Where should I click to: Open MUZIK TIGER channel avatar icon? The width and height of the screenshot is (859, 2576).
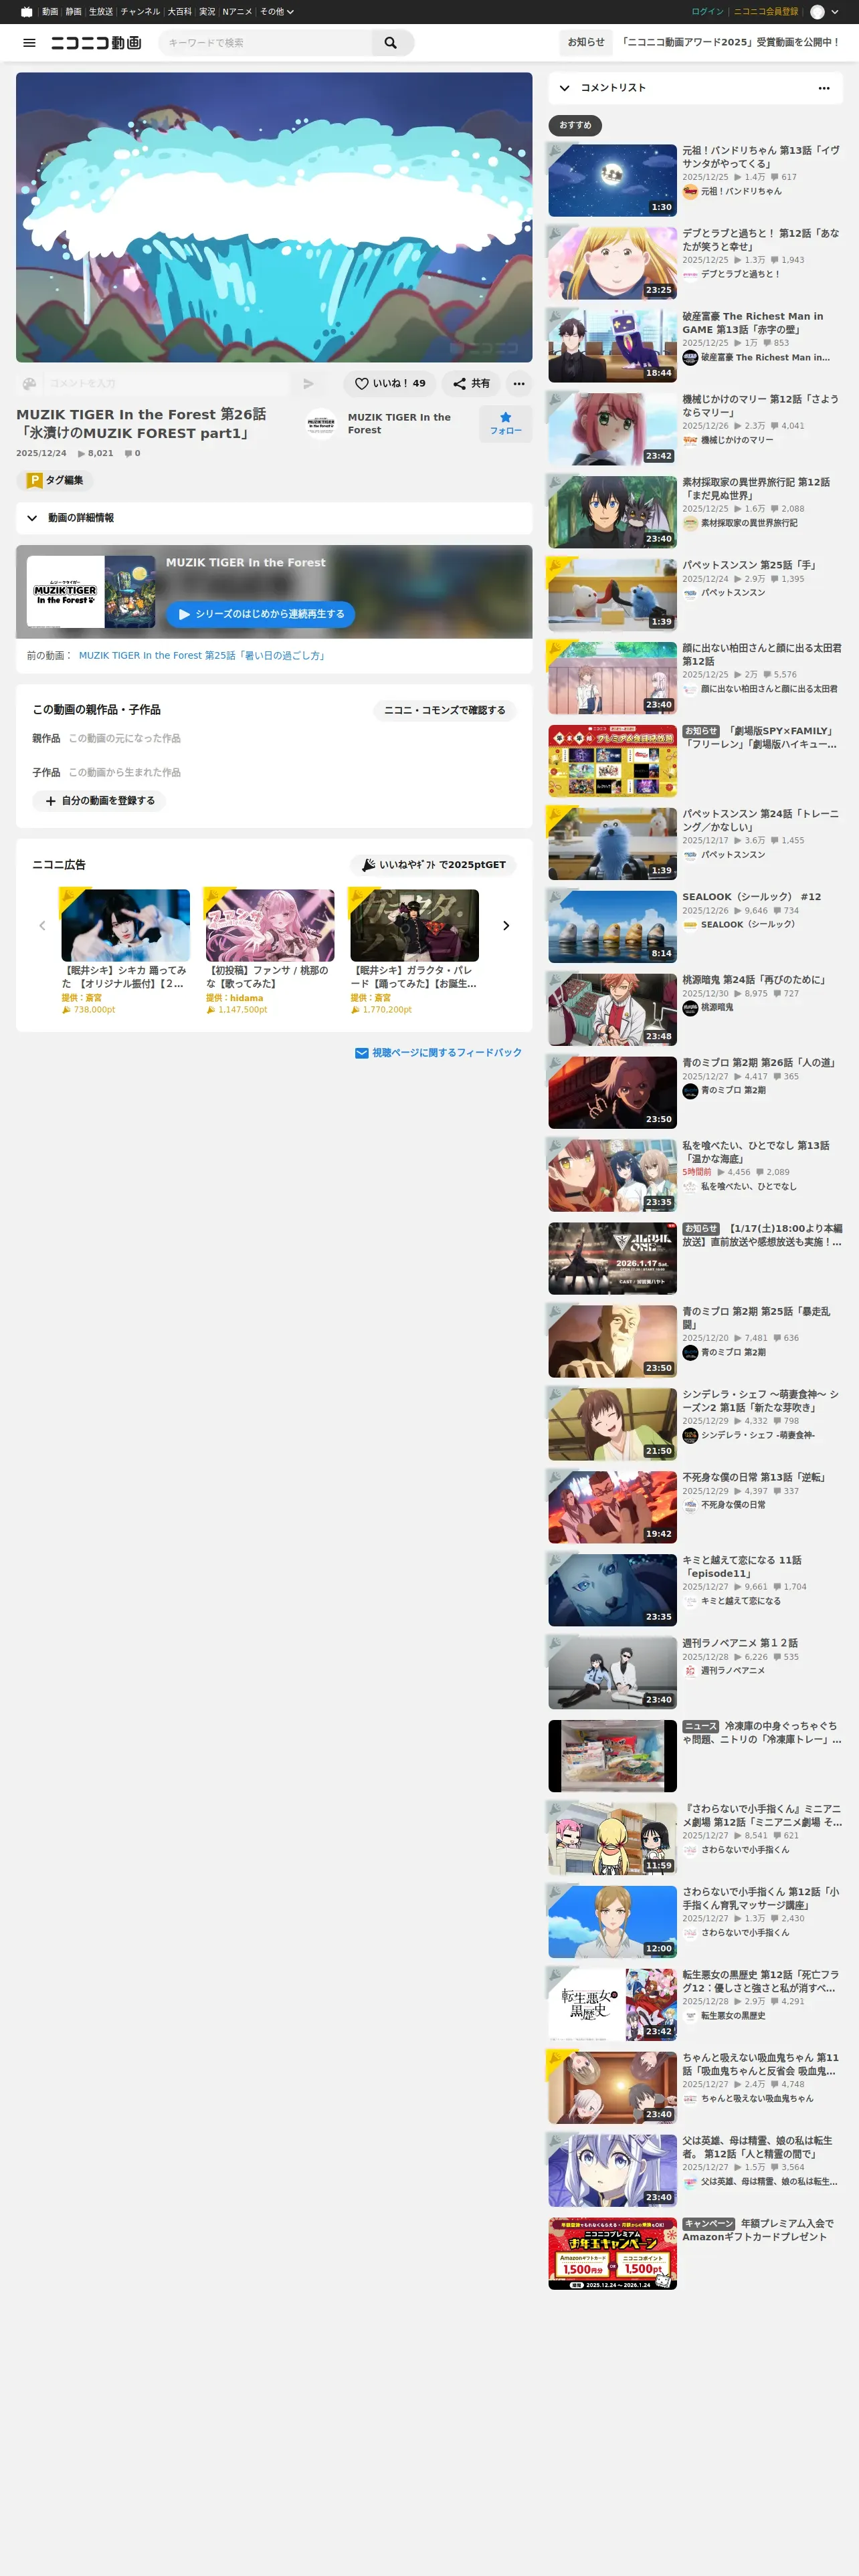[321, 424]
